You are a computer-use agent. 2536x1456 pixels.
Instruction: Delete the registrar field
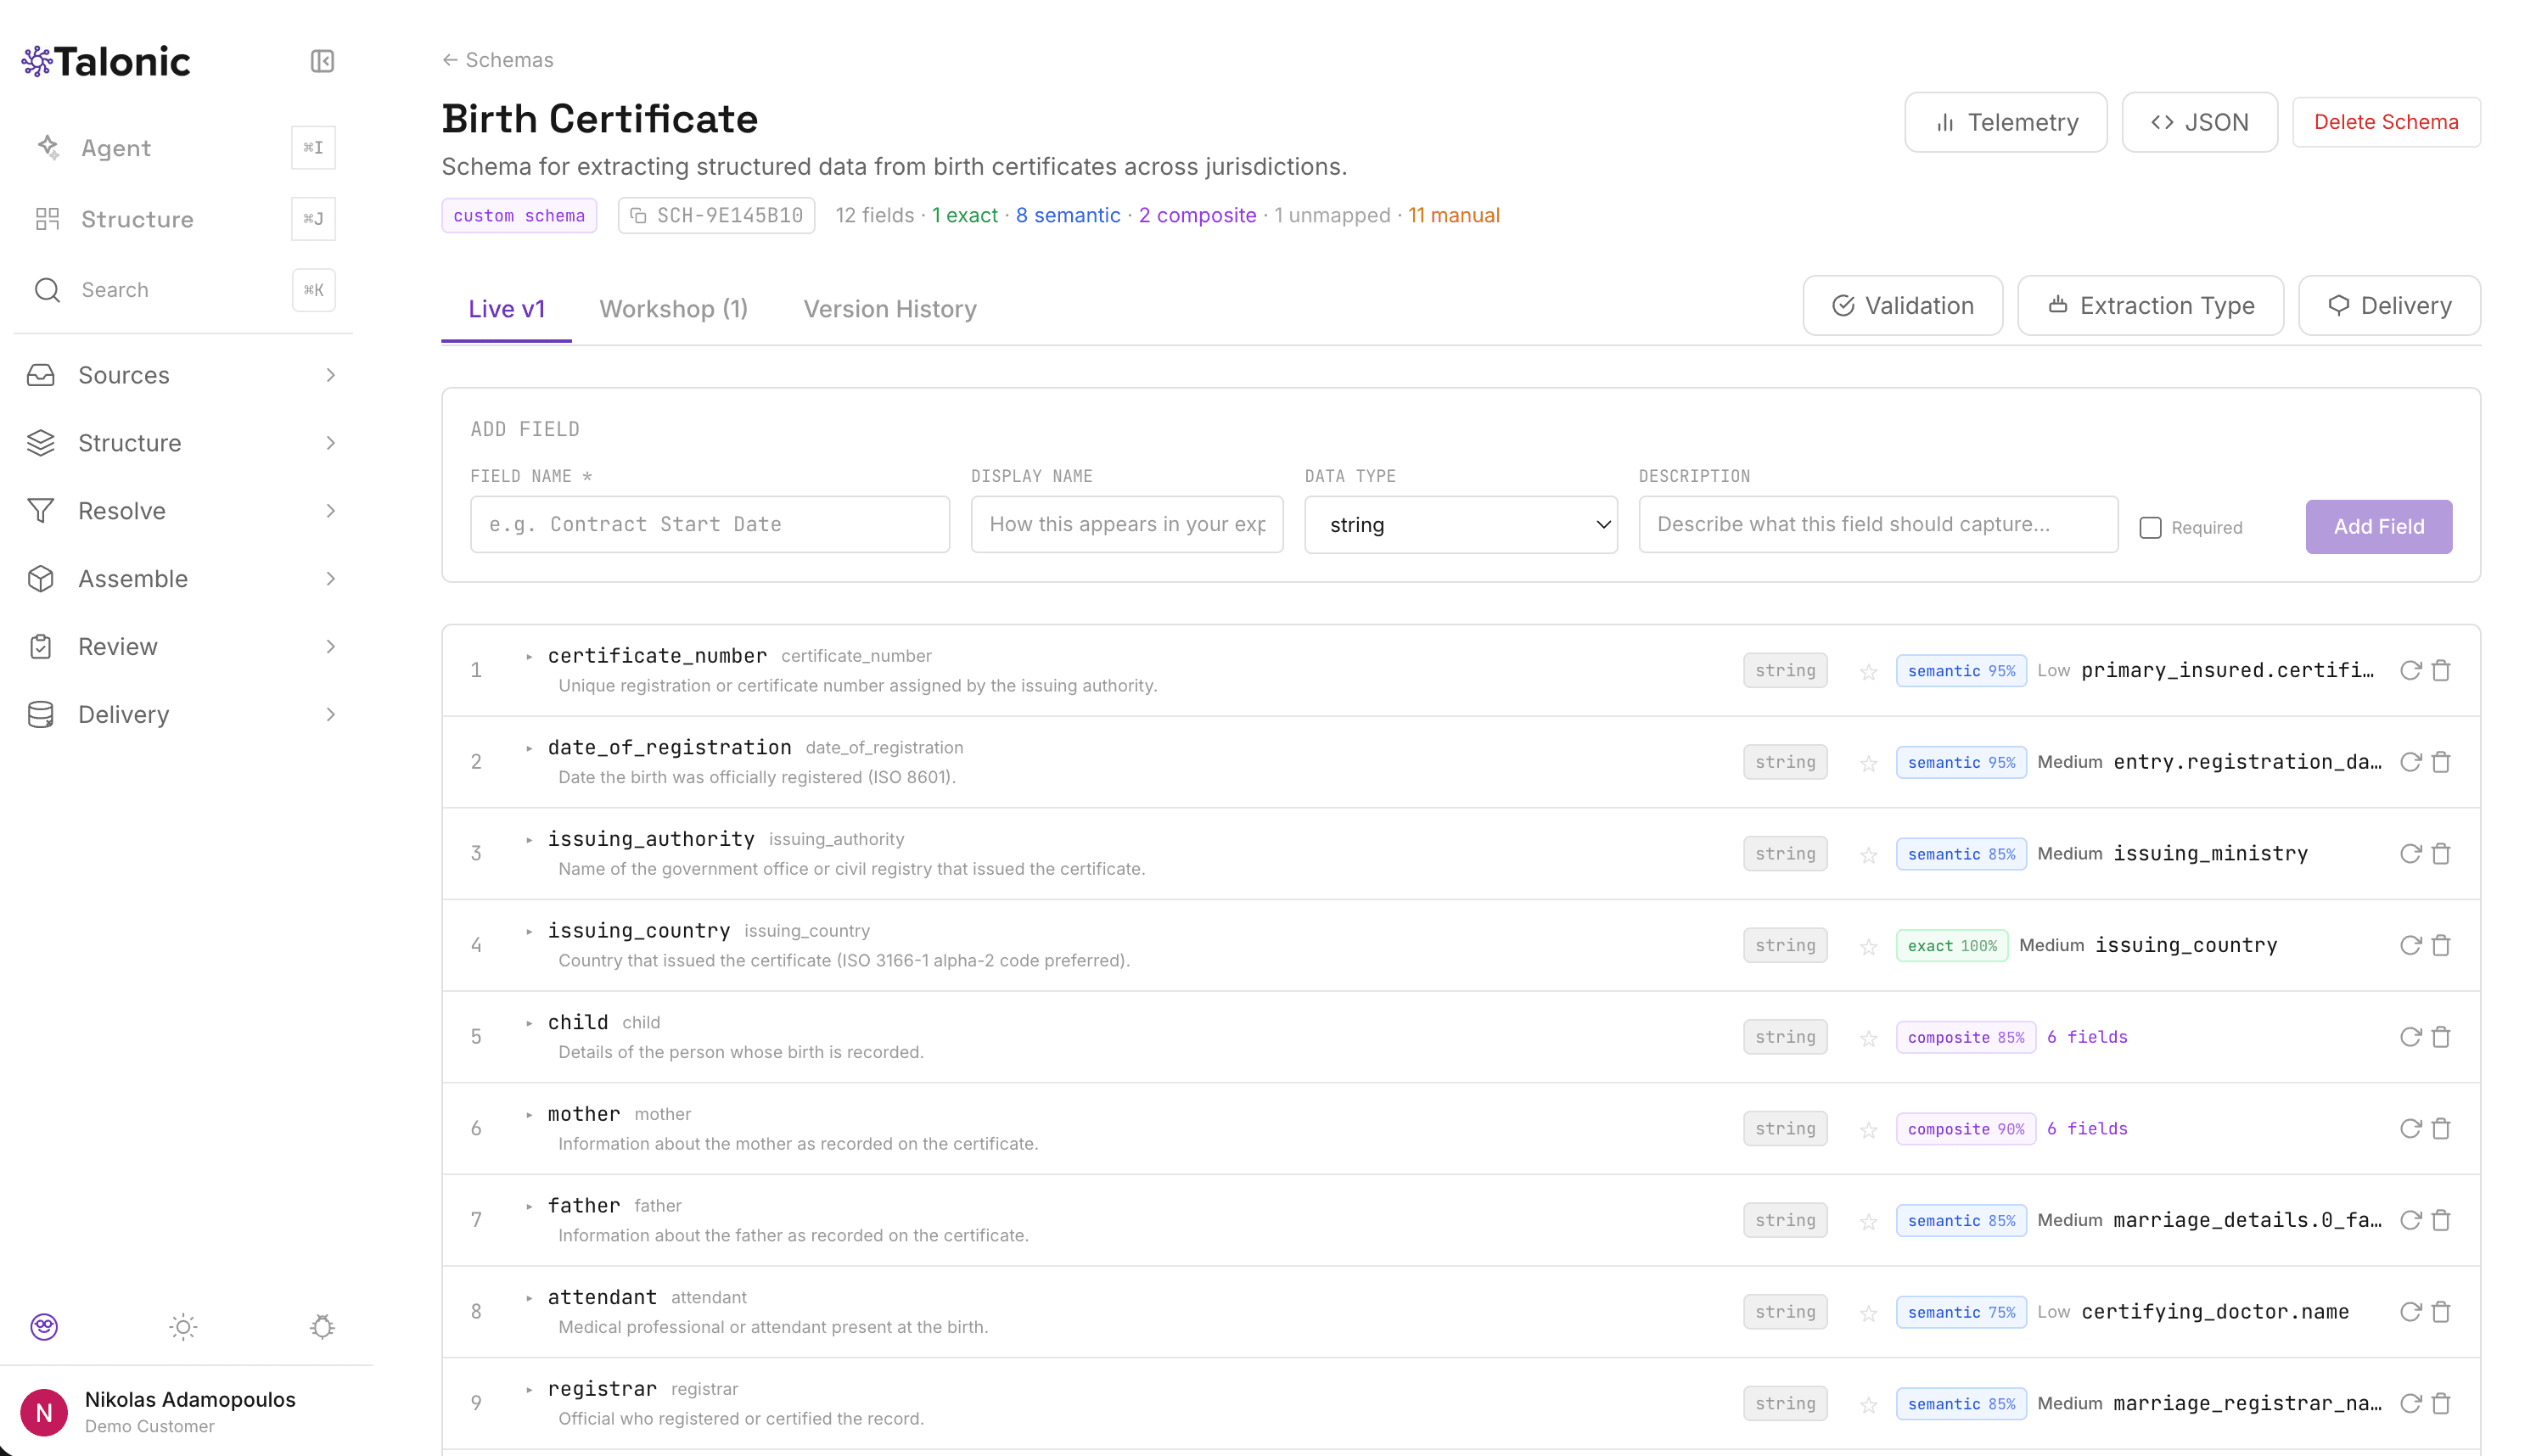click(x=2441, y=1404)
